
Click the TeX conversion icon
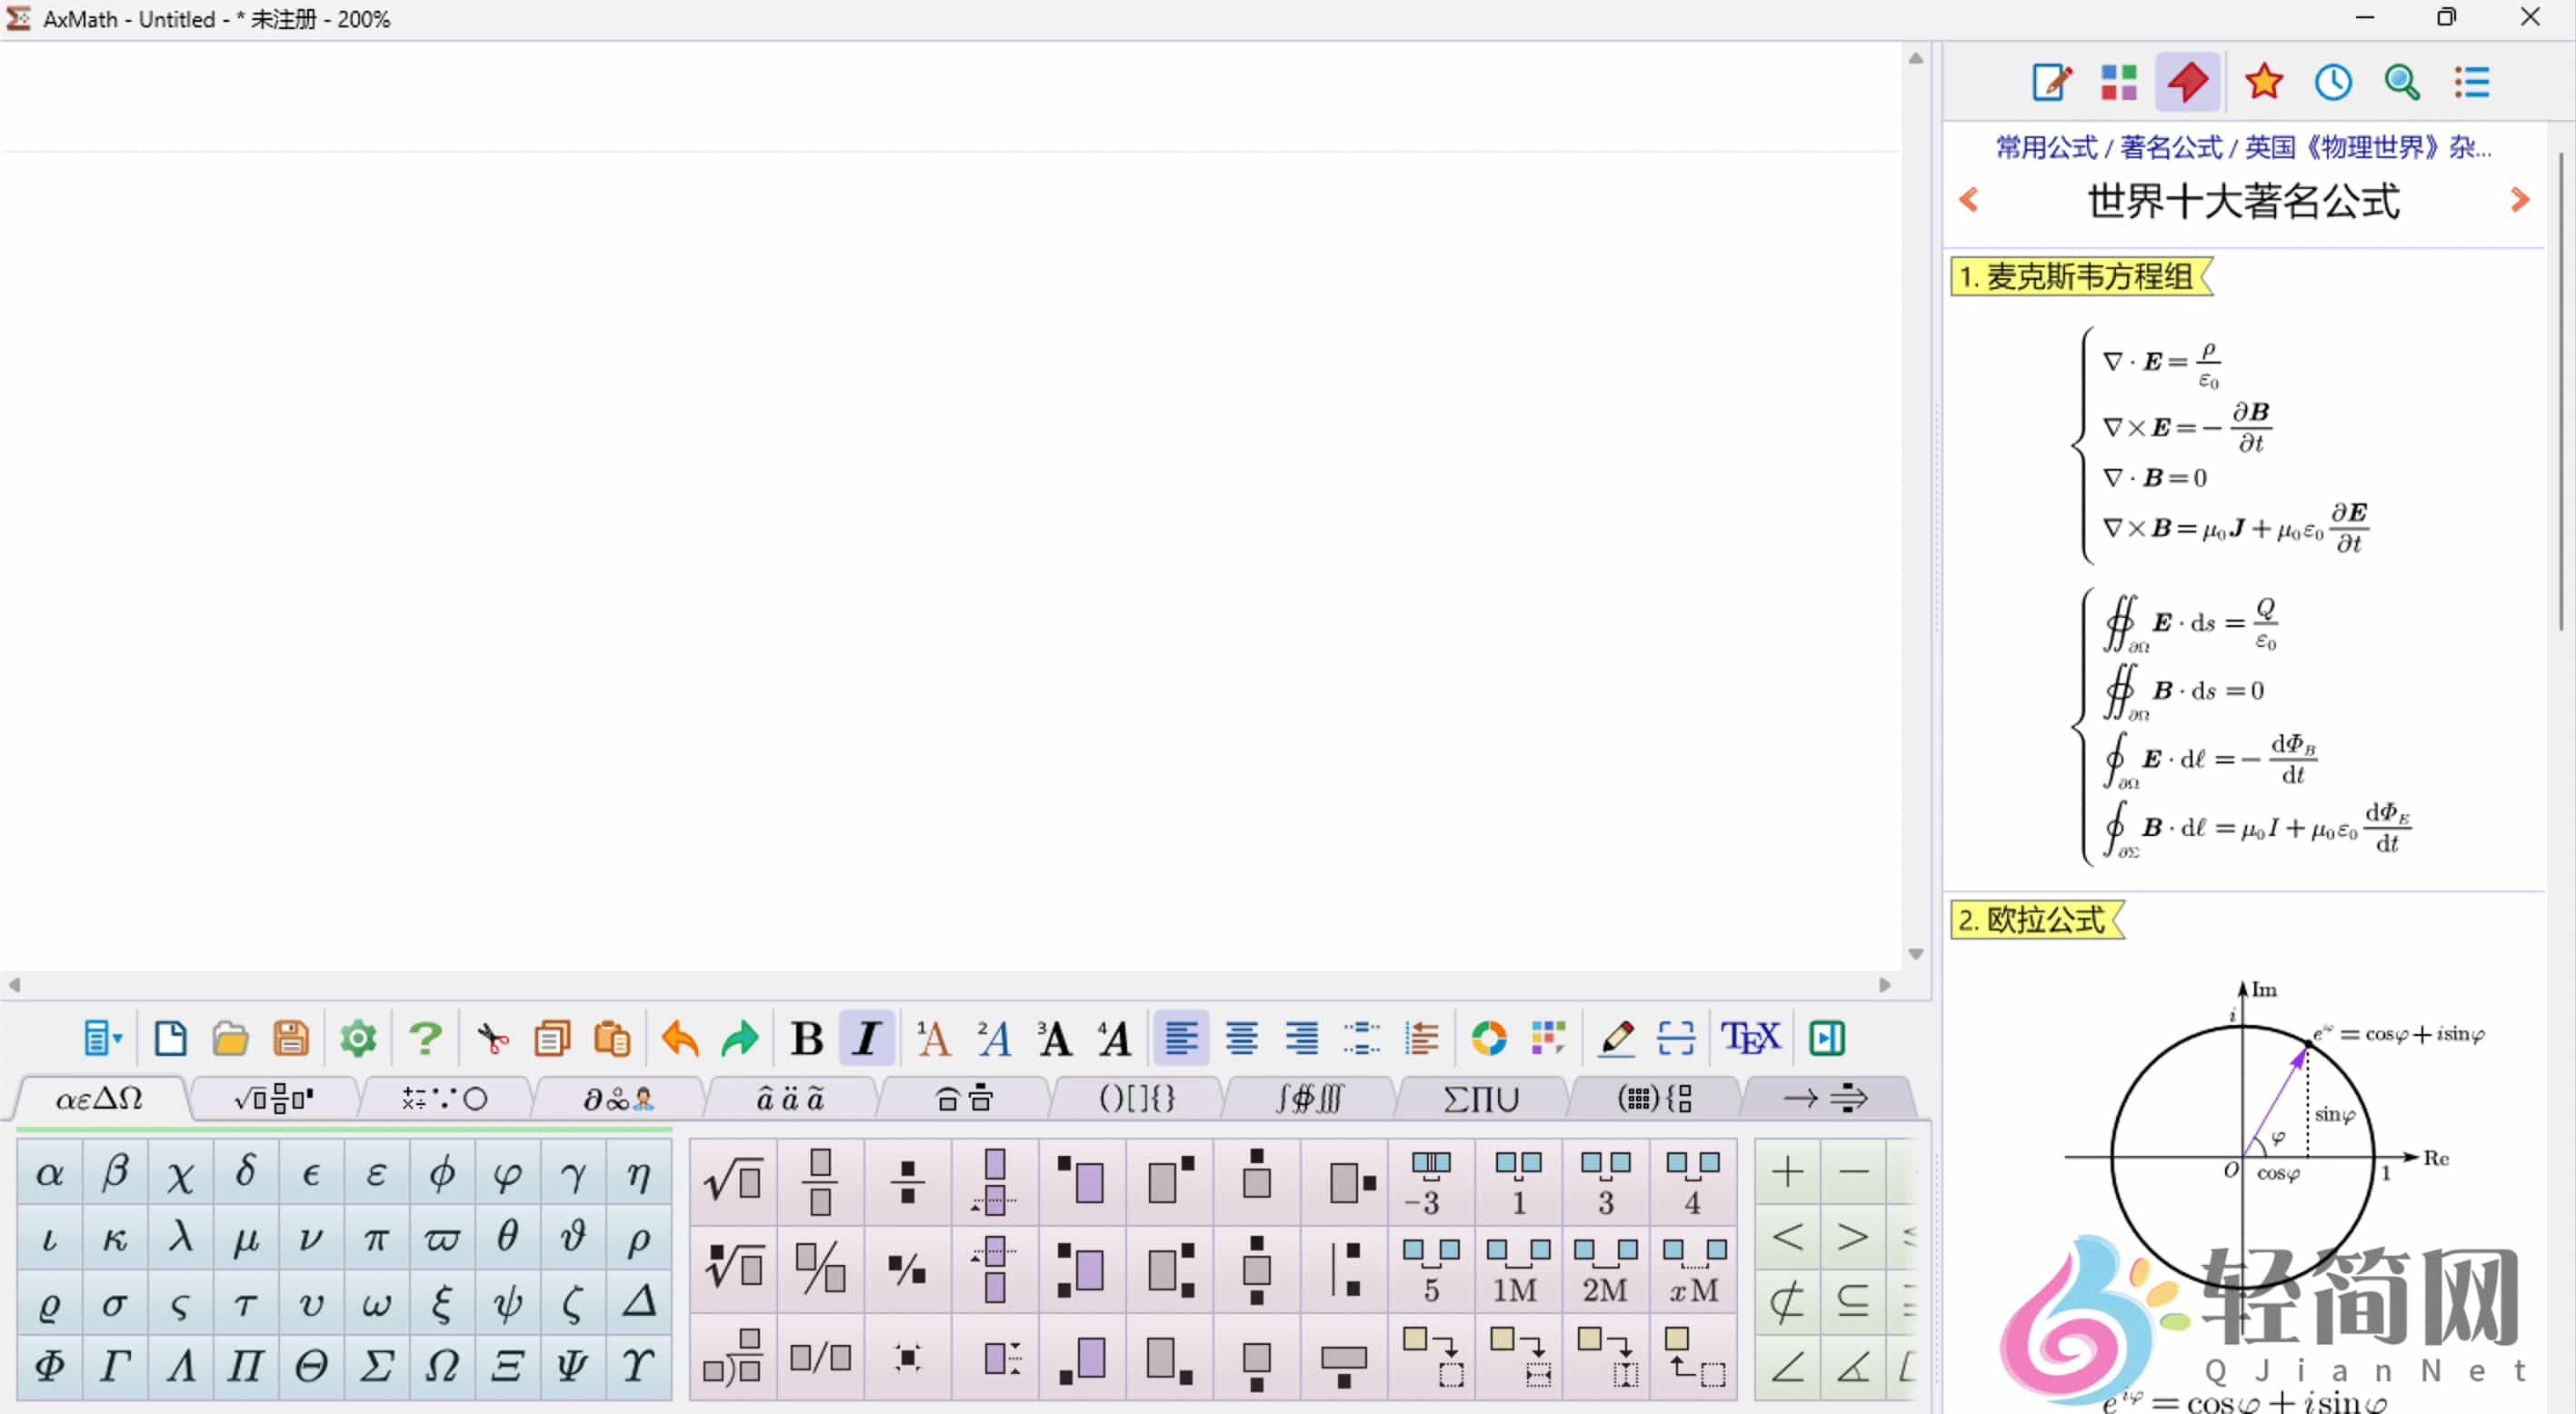(1750, 1038)
